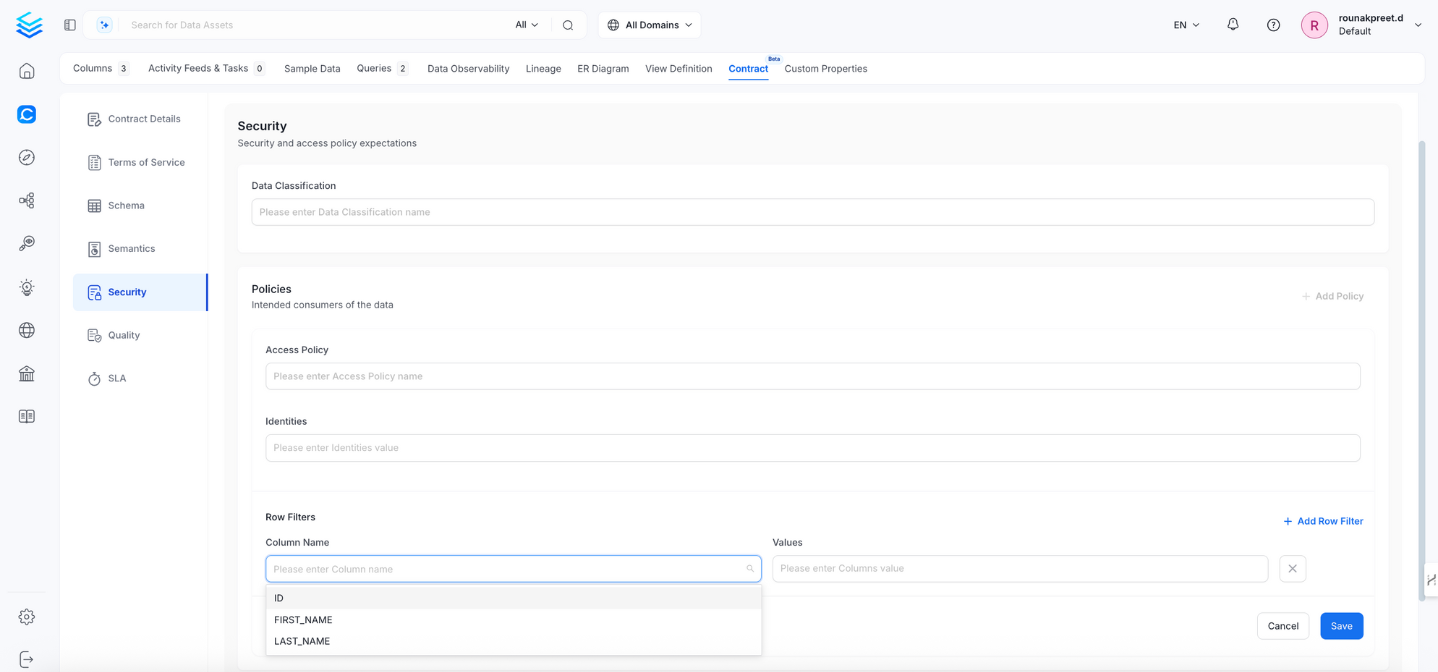This screenshot has width=1438, height=672.
Task: Switch to the Lineage tab
Action: tap(543, 69)
